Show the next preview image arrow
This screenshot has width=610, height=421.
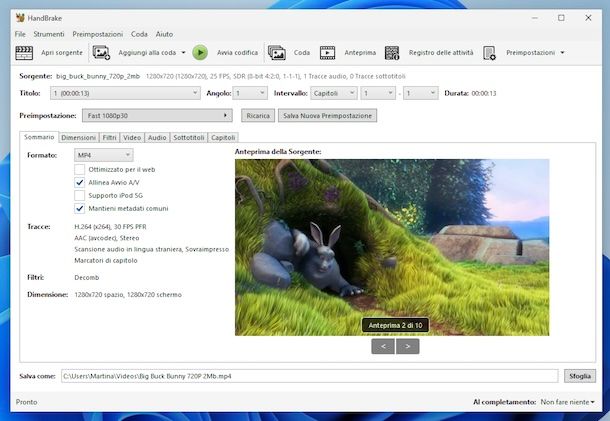coord(407,346)
